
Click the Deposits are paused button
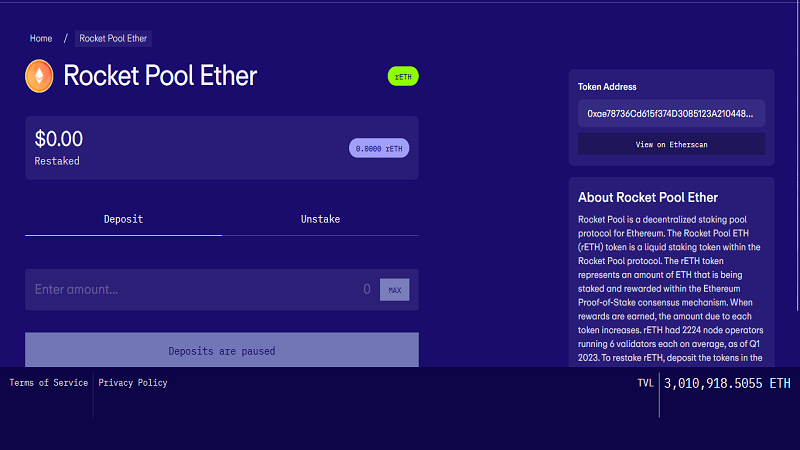click(x=222, y=351)
